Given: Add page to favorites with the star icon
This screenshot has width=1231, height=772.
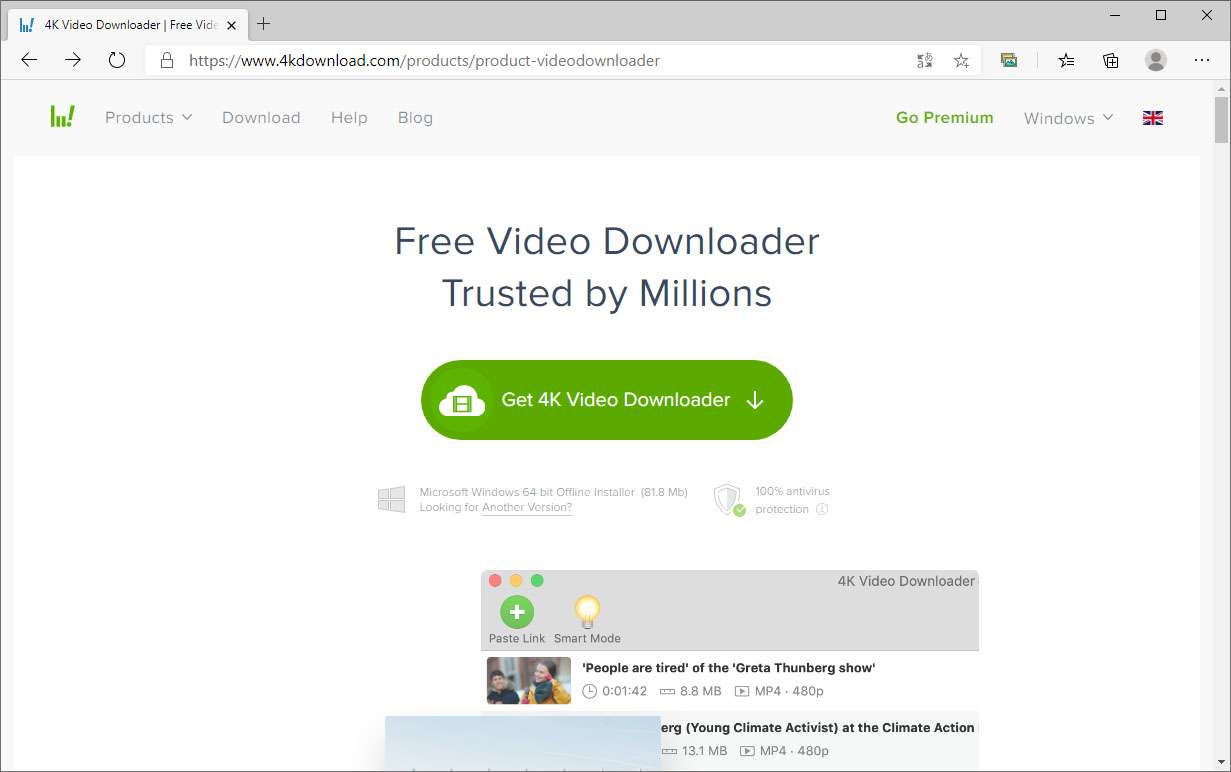Looking at the screenshot, I should tap(961, 61).
